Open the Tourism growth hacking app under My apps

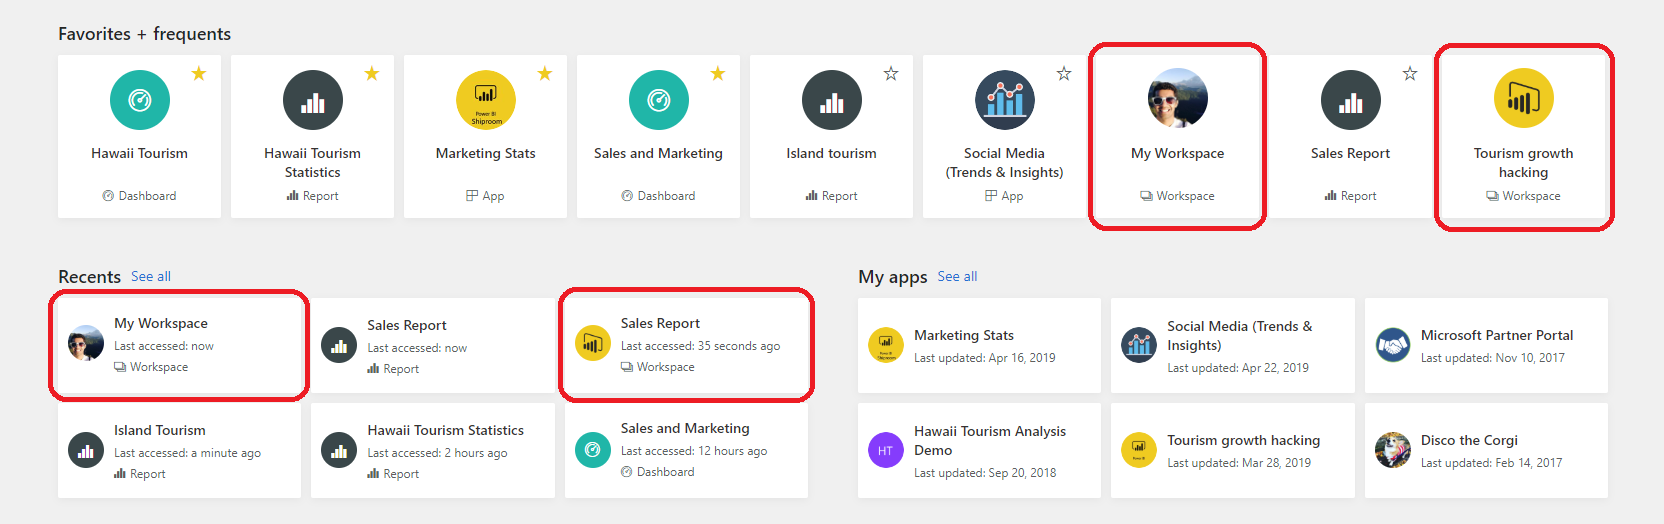pos(1233,451)
